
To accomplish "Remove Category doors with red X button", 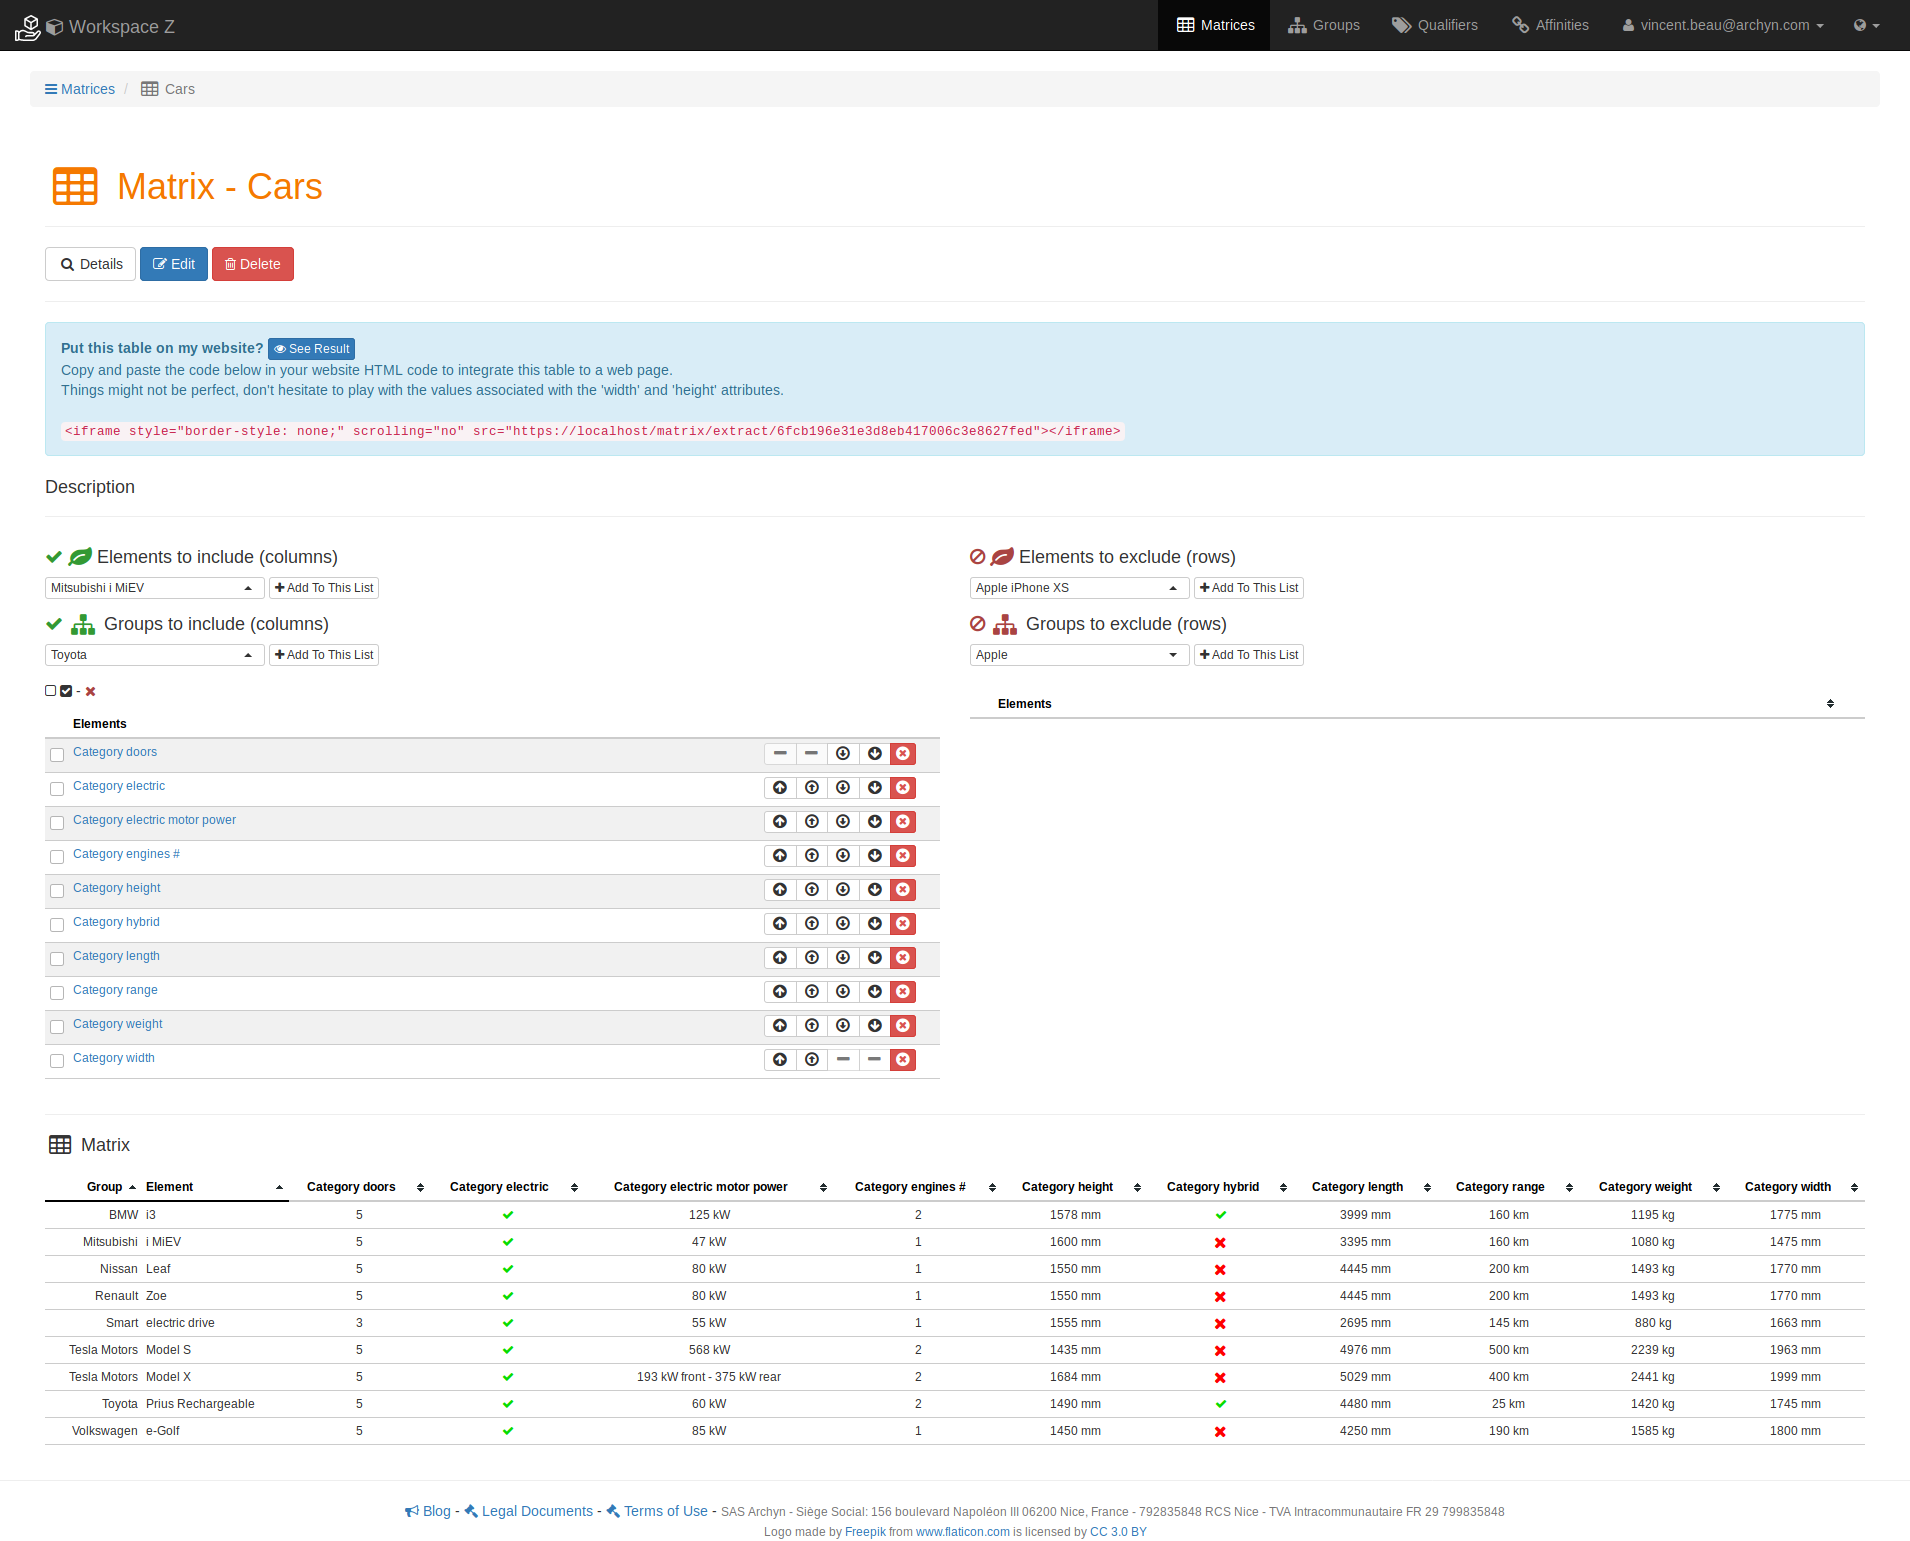I will click(x=903, y=754).
